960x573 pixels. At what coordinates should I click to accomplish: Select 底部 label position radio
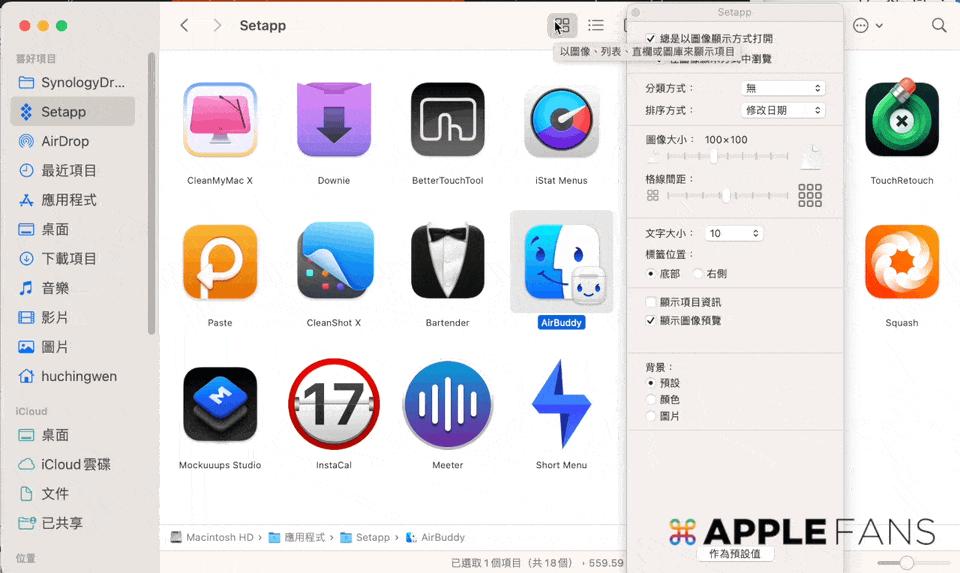pyautogui.click(x=650, y=274)
